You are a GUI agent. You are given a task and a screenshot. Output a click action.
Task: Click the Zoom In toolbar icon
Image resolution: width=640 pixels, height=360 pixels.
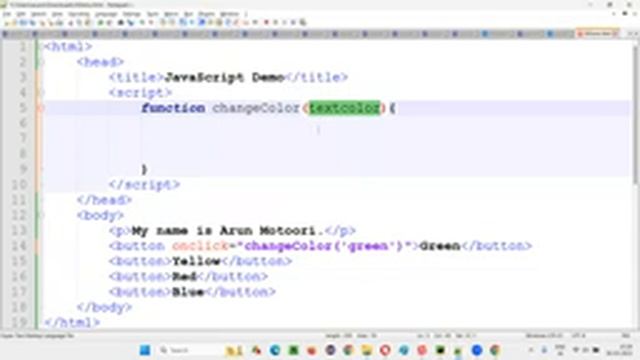(142, 23)
